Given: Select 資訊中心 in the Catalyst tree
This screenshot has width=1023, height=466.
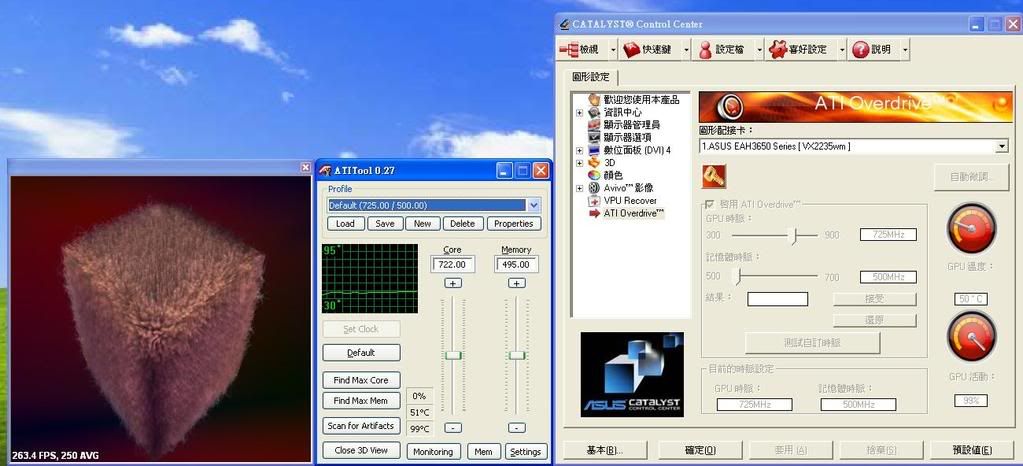Looking at the screenshot, I should pos(622,112).
